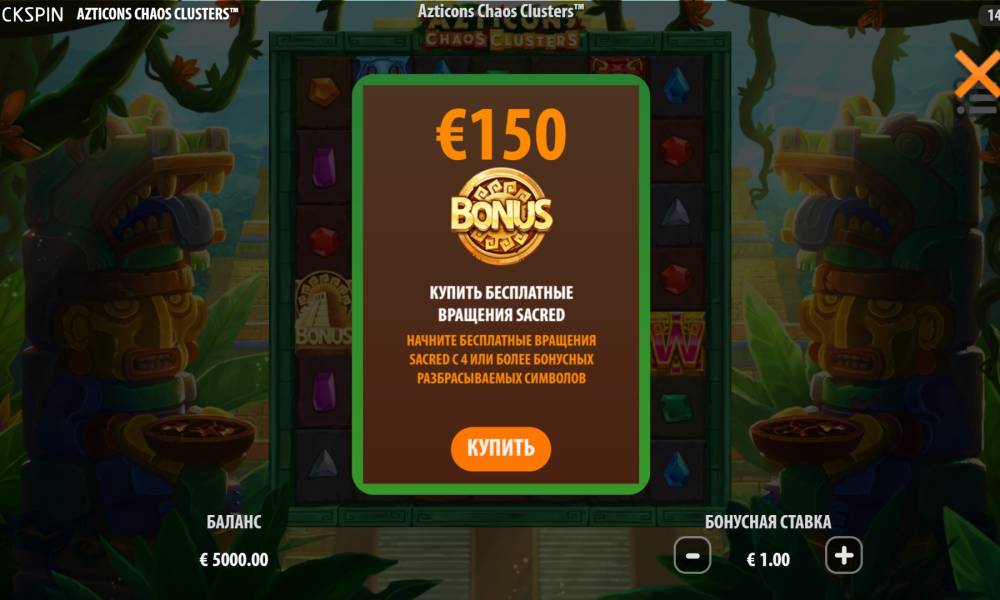Click the БОНУСНАЯ СТАВКА label
The height and width of the screenshot is (600, 1000).
click(x=768, y=522)
